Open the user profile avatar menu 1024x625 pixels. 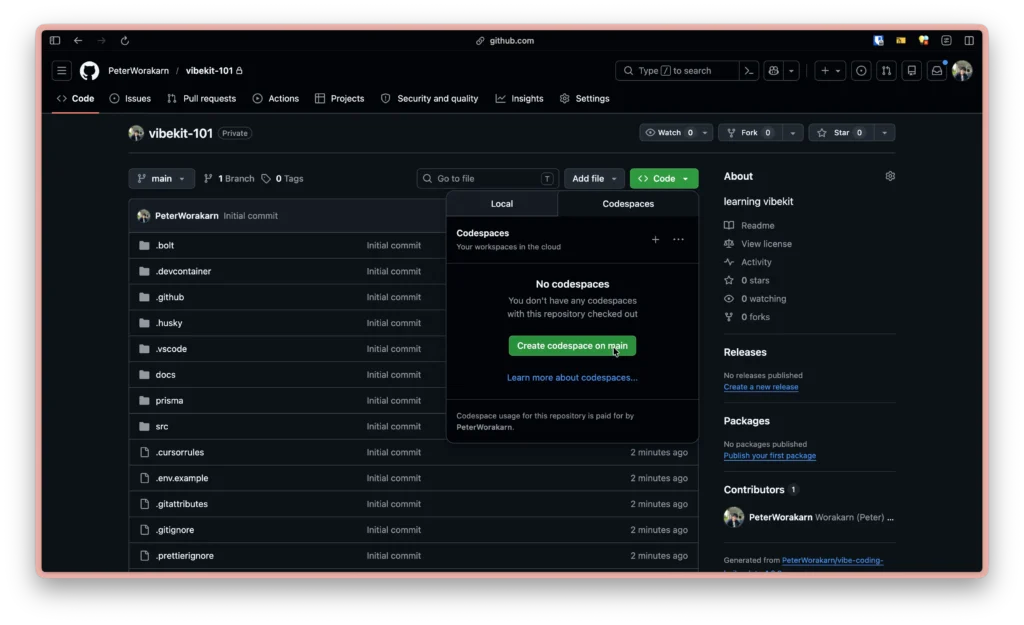962,71
